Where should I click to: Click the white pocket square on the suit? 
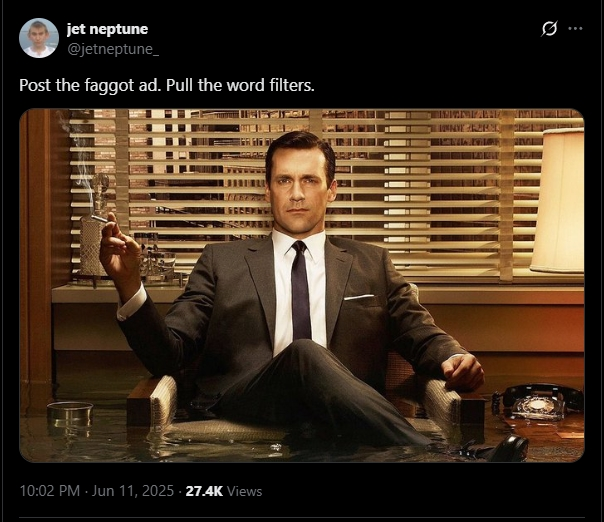pos(359,297)
